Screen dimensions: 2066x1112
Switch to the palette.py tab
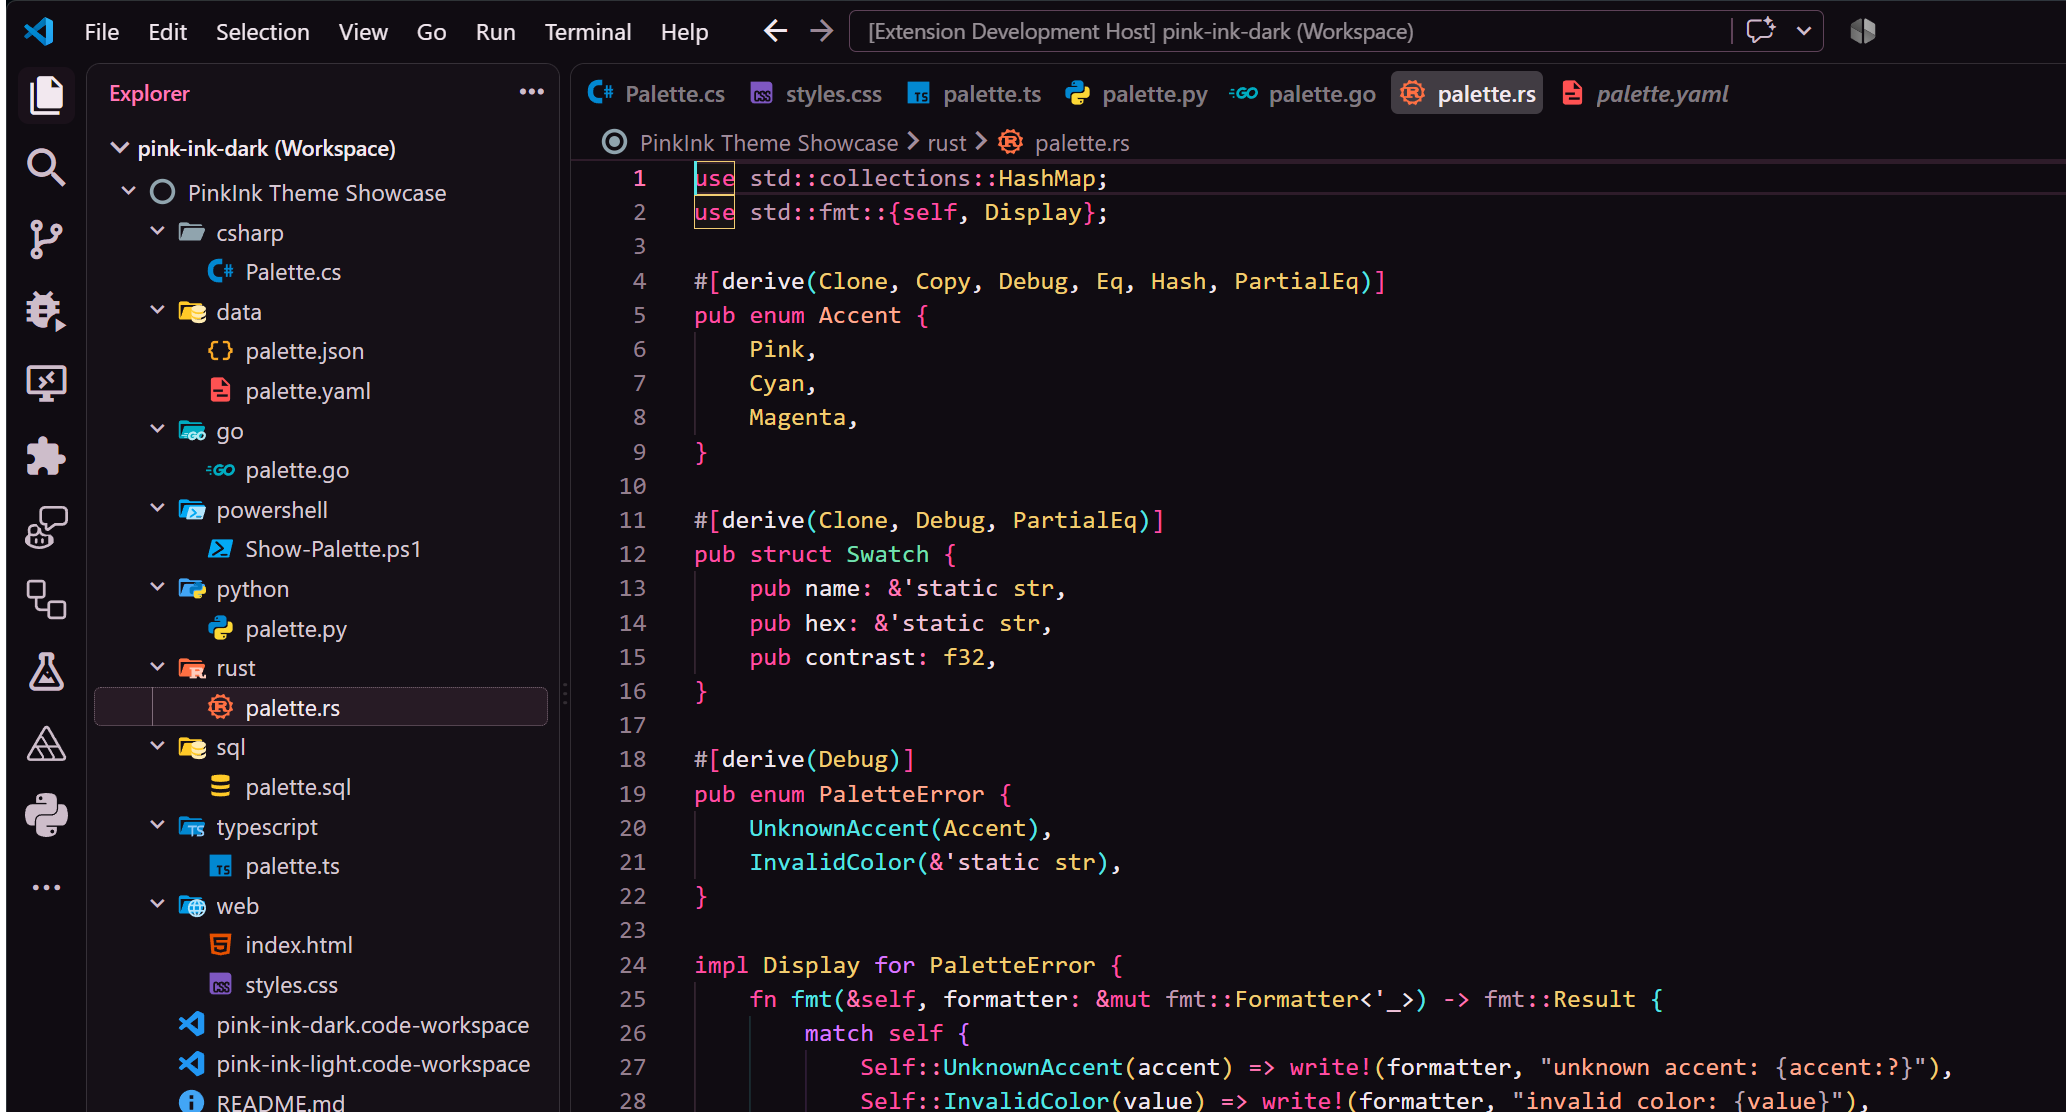[x=1137, y=93]
